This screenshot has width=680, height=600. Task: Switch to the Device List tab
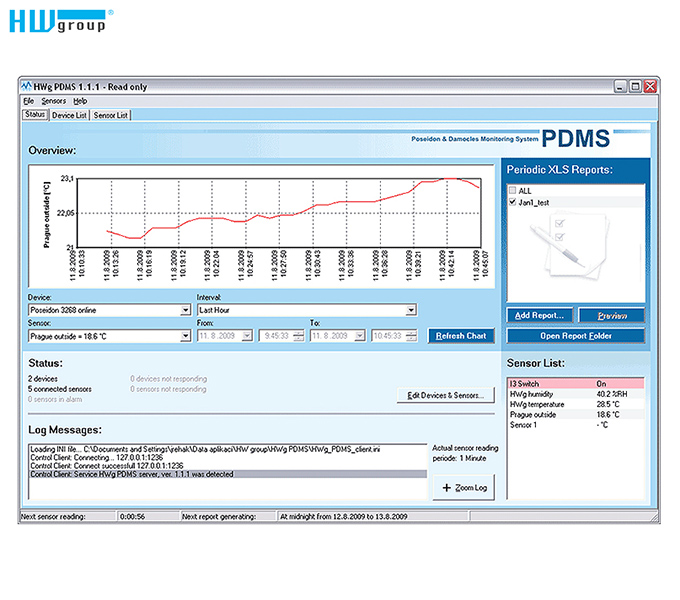pyautogui.click(x=69, y=115)
